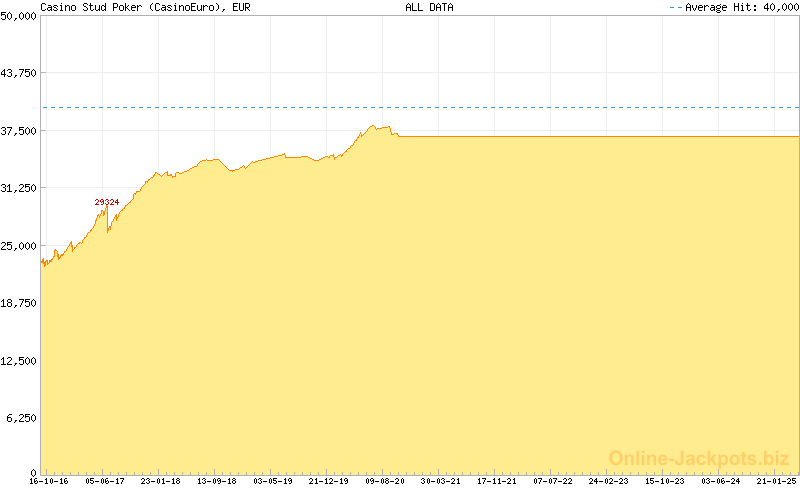800x490 pixels.
Task: Click the 09-08-20 date label
Action: coord(384,481)
